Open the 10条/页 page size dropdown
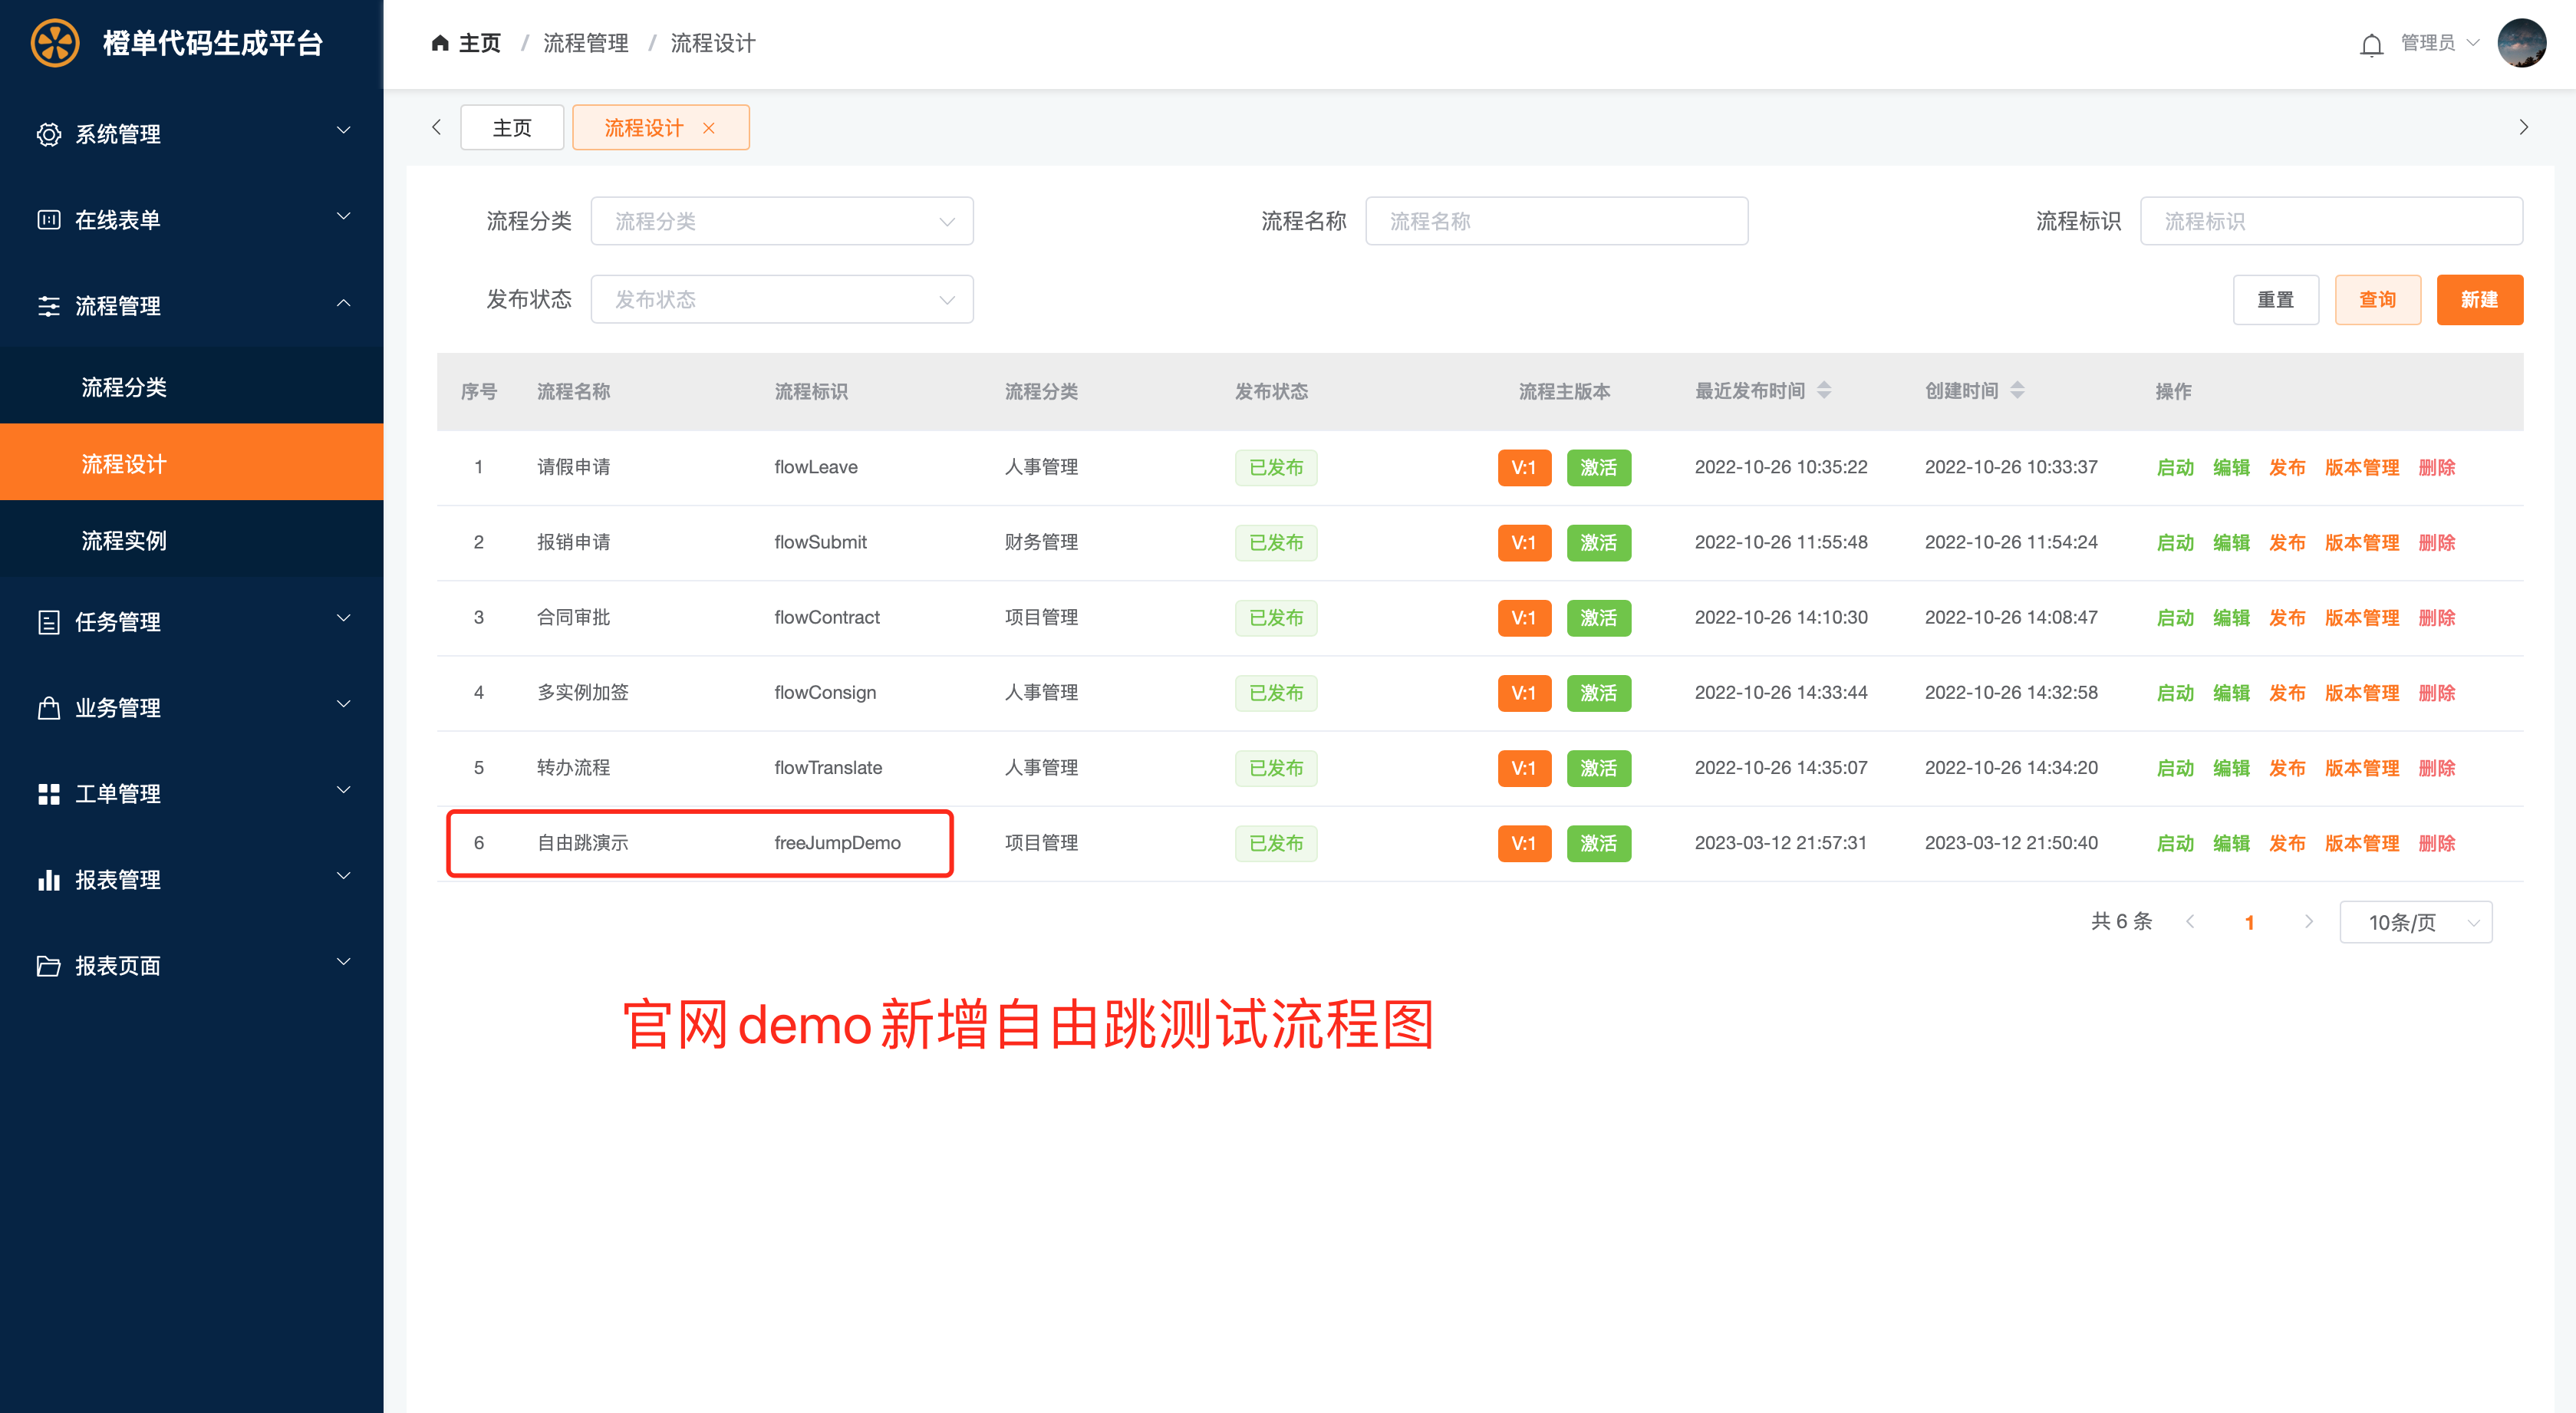This screenshot has height=1413, width=2576. [x=2415, y=922]
